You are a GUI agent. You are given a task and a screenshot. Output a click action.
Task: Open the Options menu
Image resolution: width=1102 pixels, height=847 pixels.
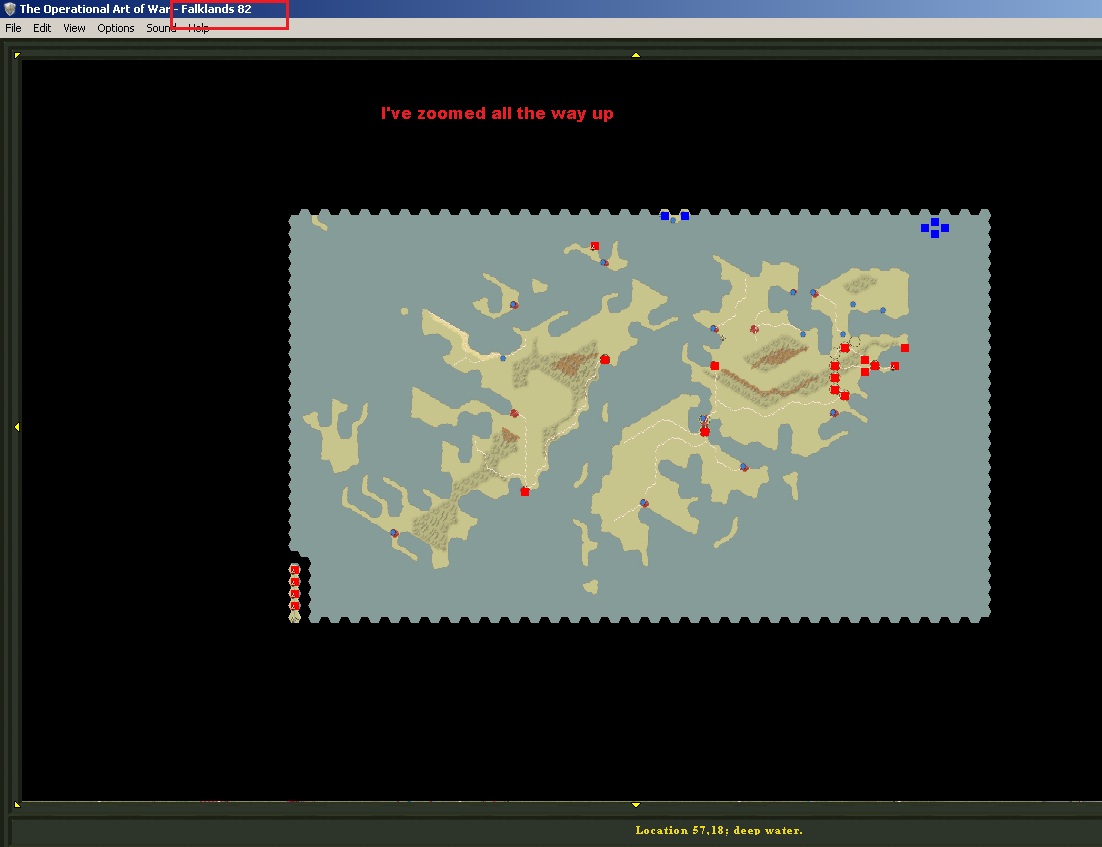coord(116,28)
